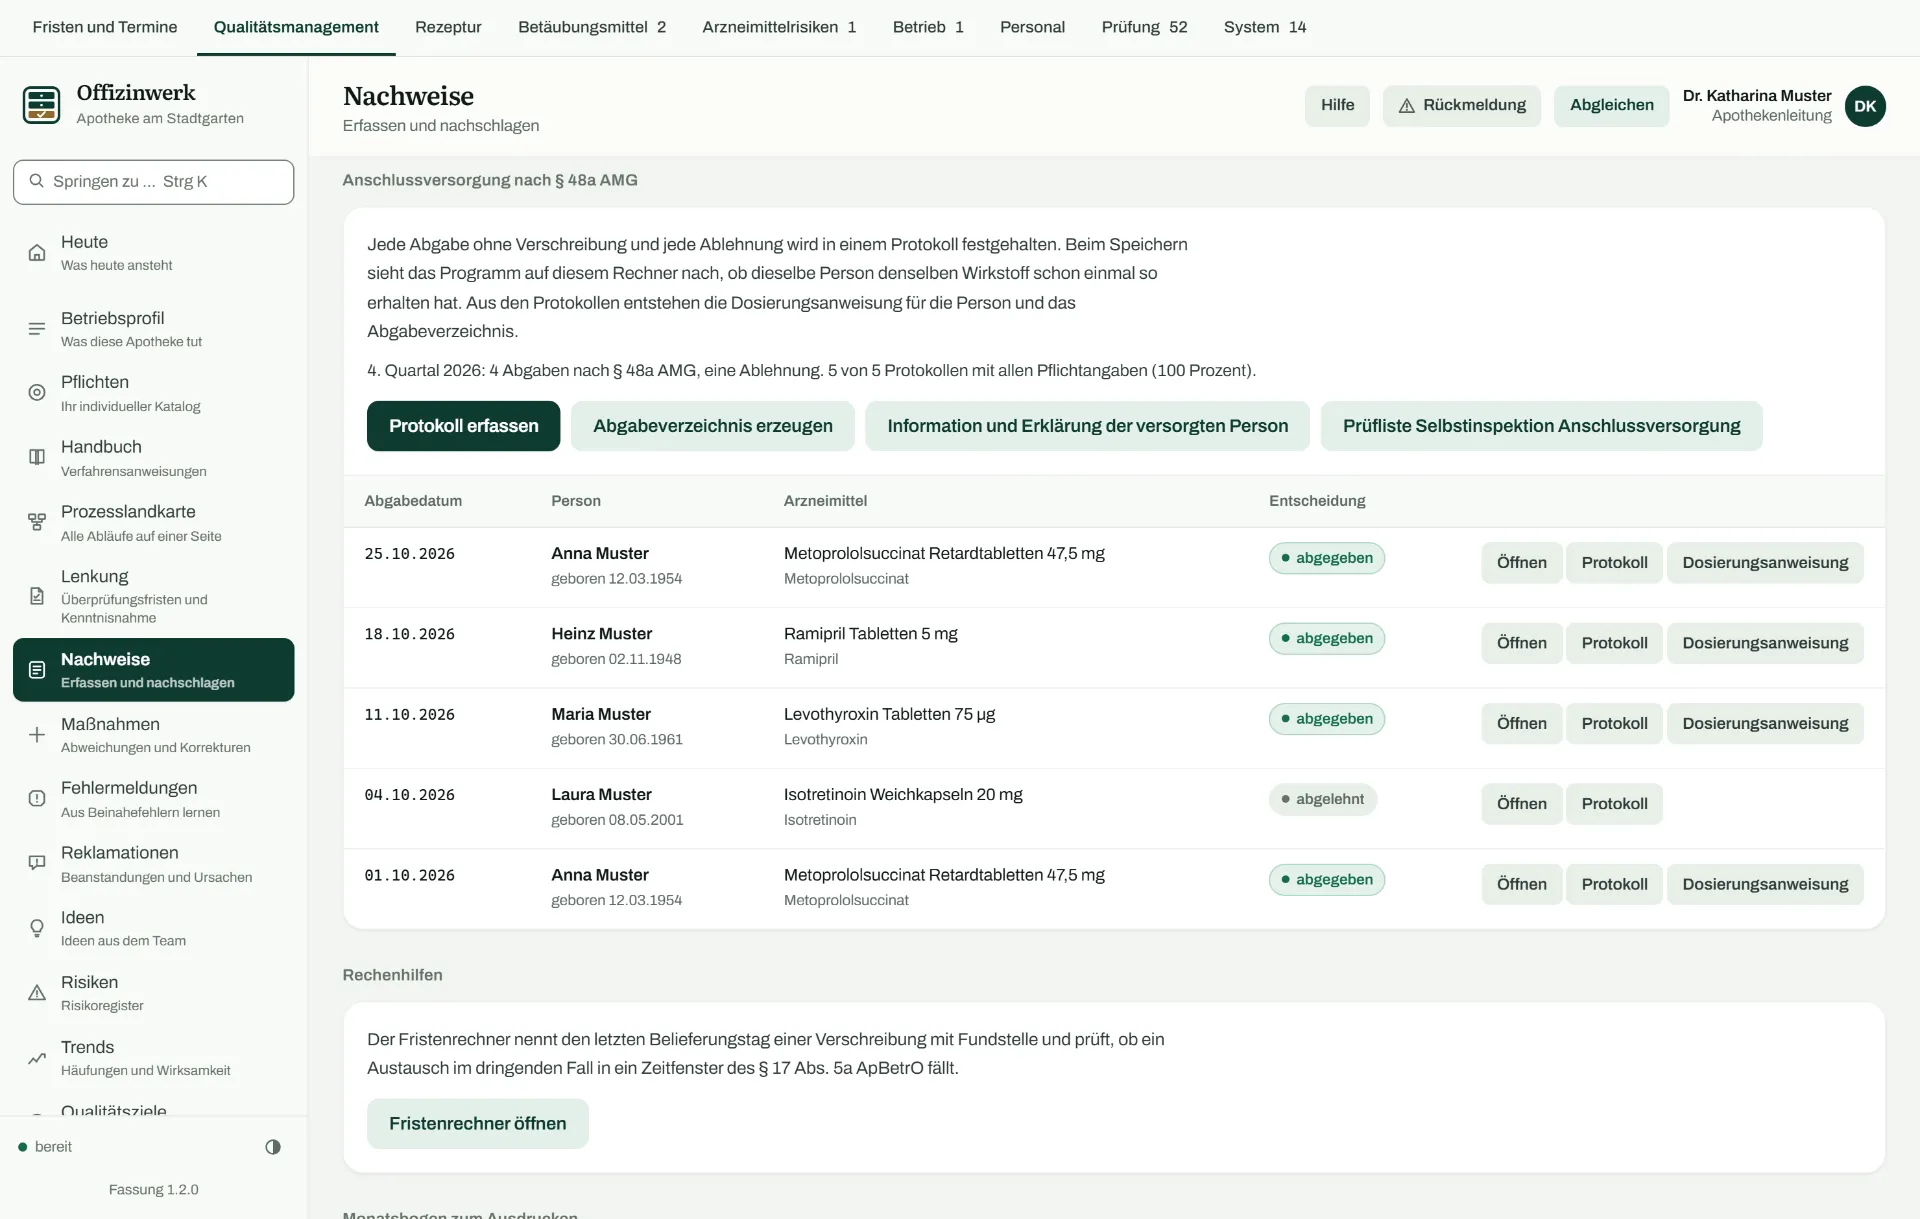Switch to the Prüfung tab
The height and width of the screenshot is (1219, 1920).
(1144, 27)
